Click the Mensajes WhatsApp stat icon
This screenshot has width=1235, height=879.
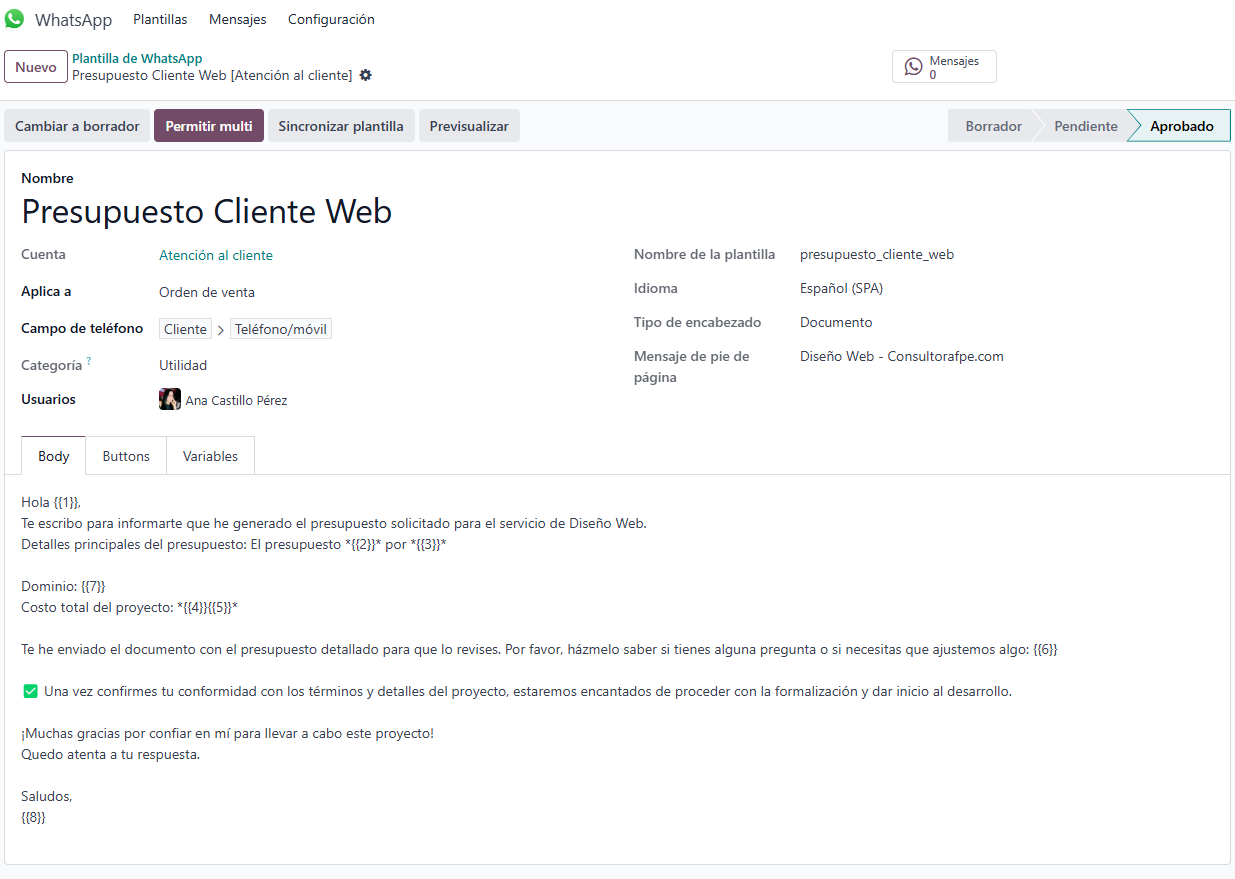point(914,67)
